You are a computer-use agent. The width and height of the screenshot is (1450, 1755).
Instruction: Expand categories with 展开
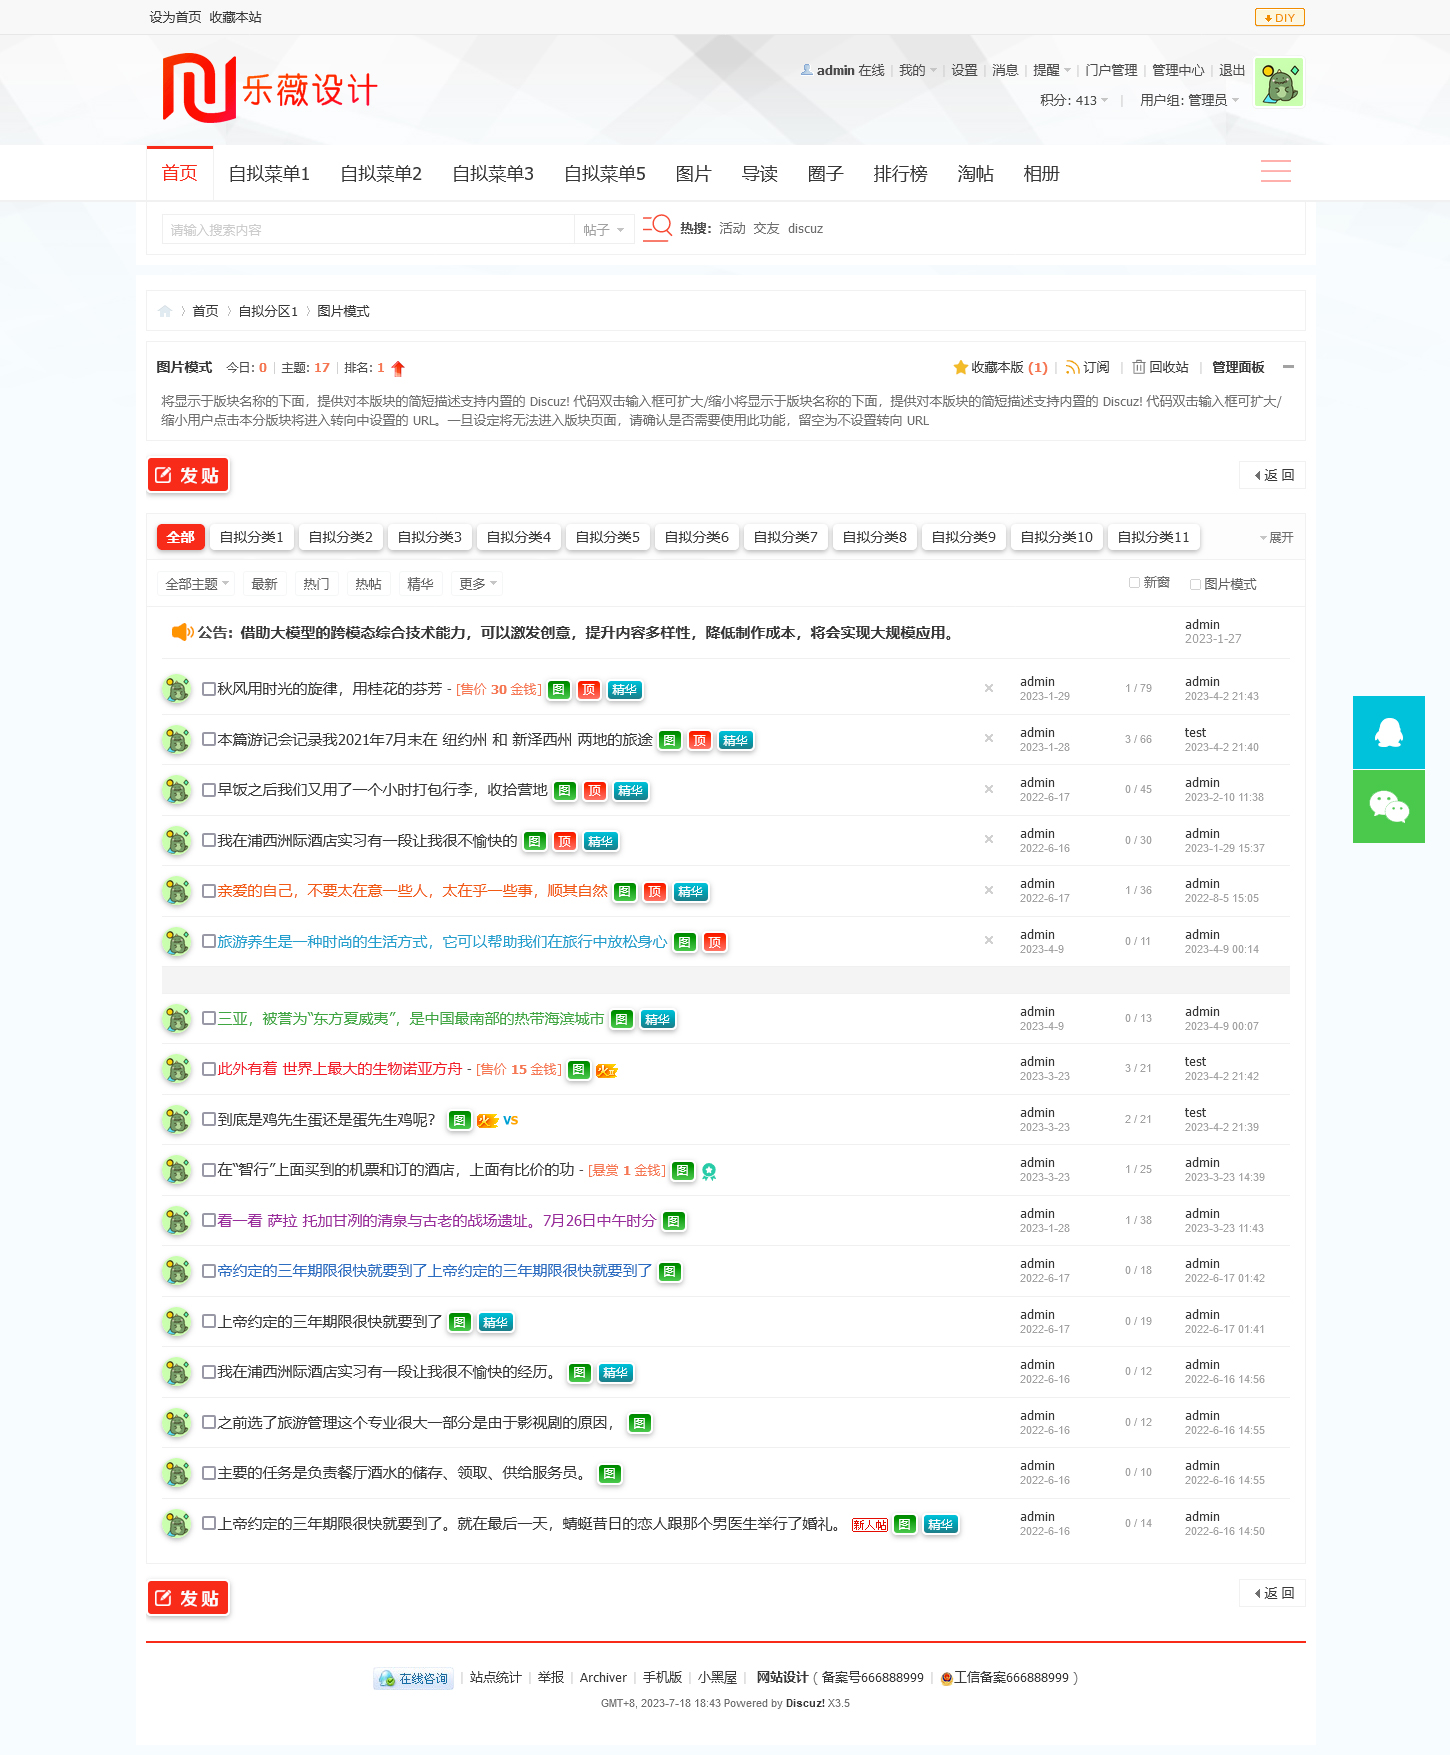click(x=1276, y=538)
